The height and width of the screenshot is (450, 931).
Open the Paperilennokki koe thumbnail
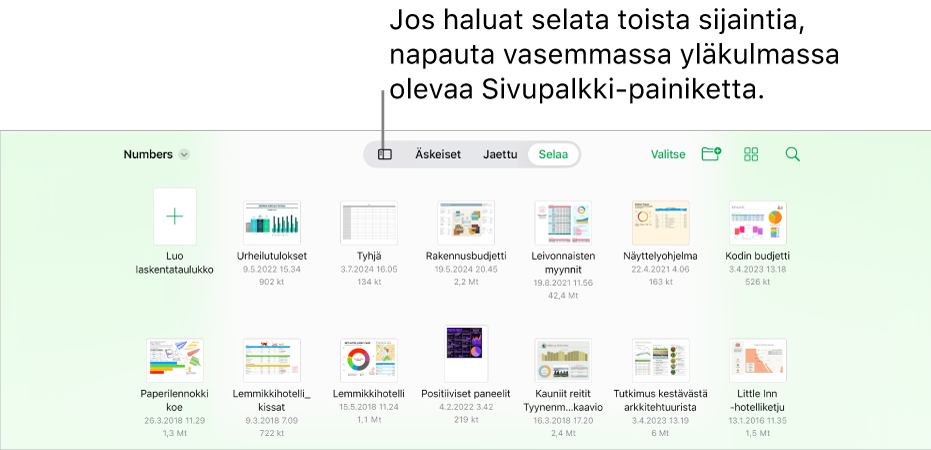pos(175,360)
